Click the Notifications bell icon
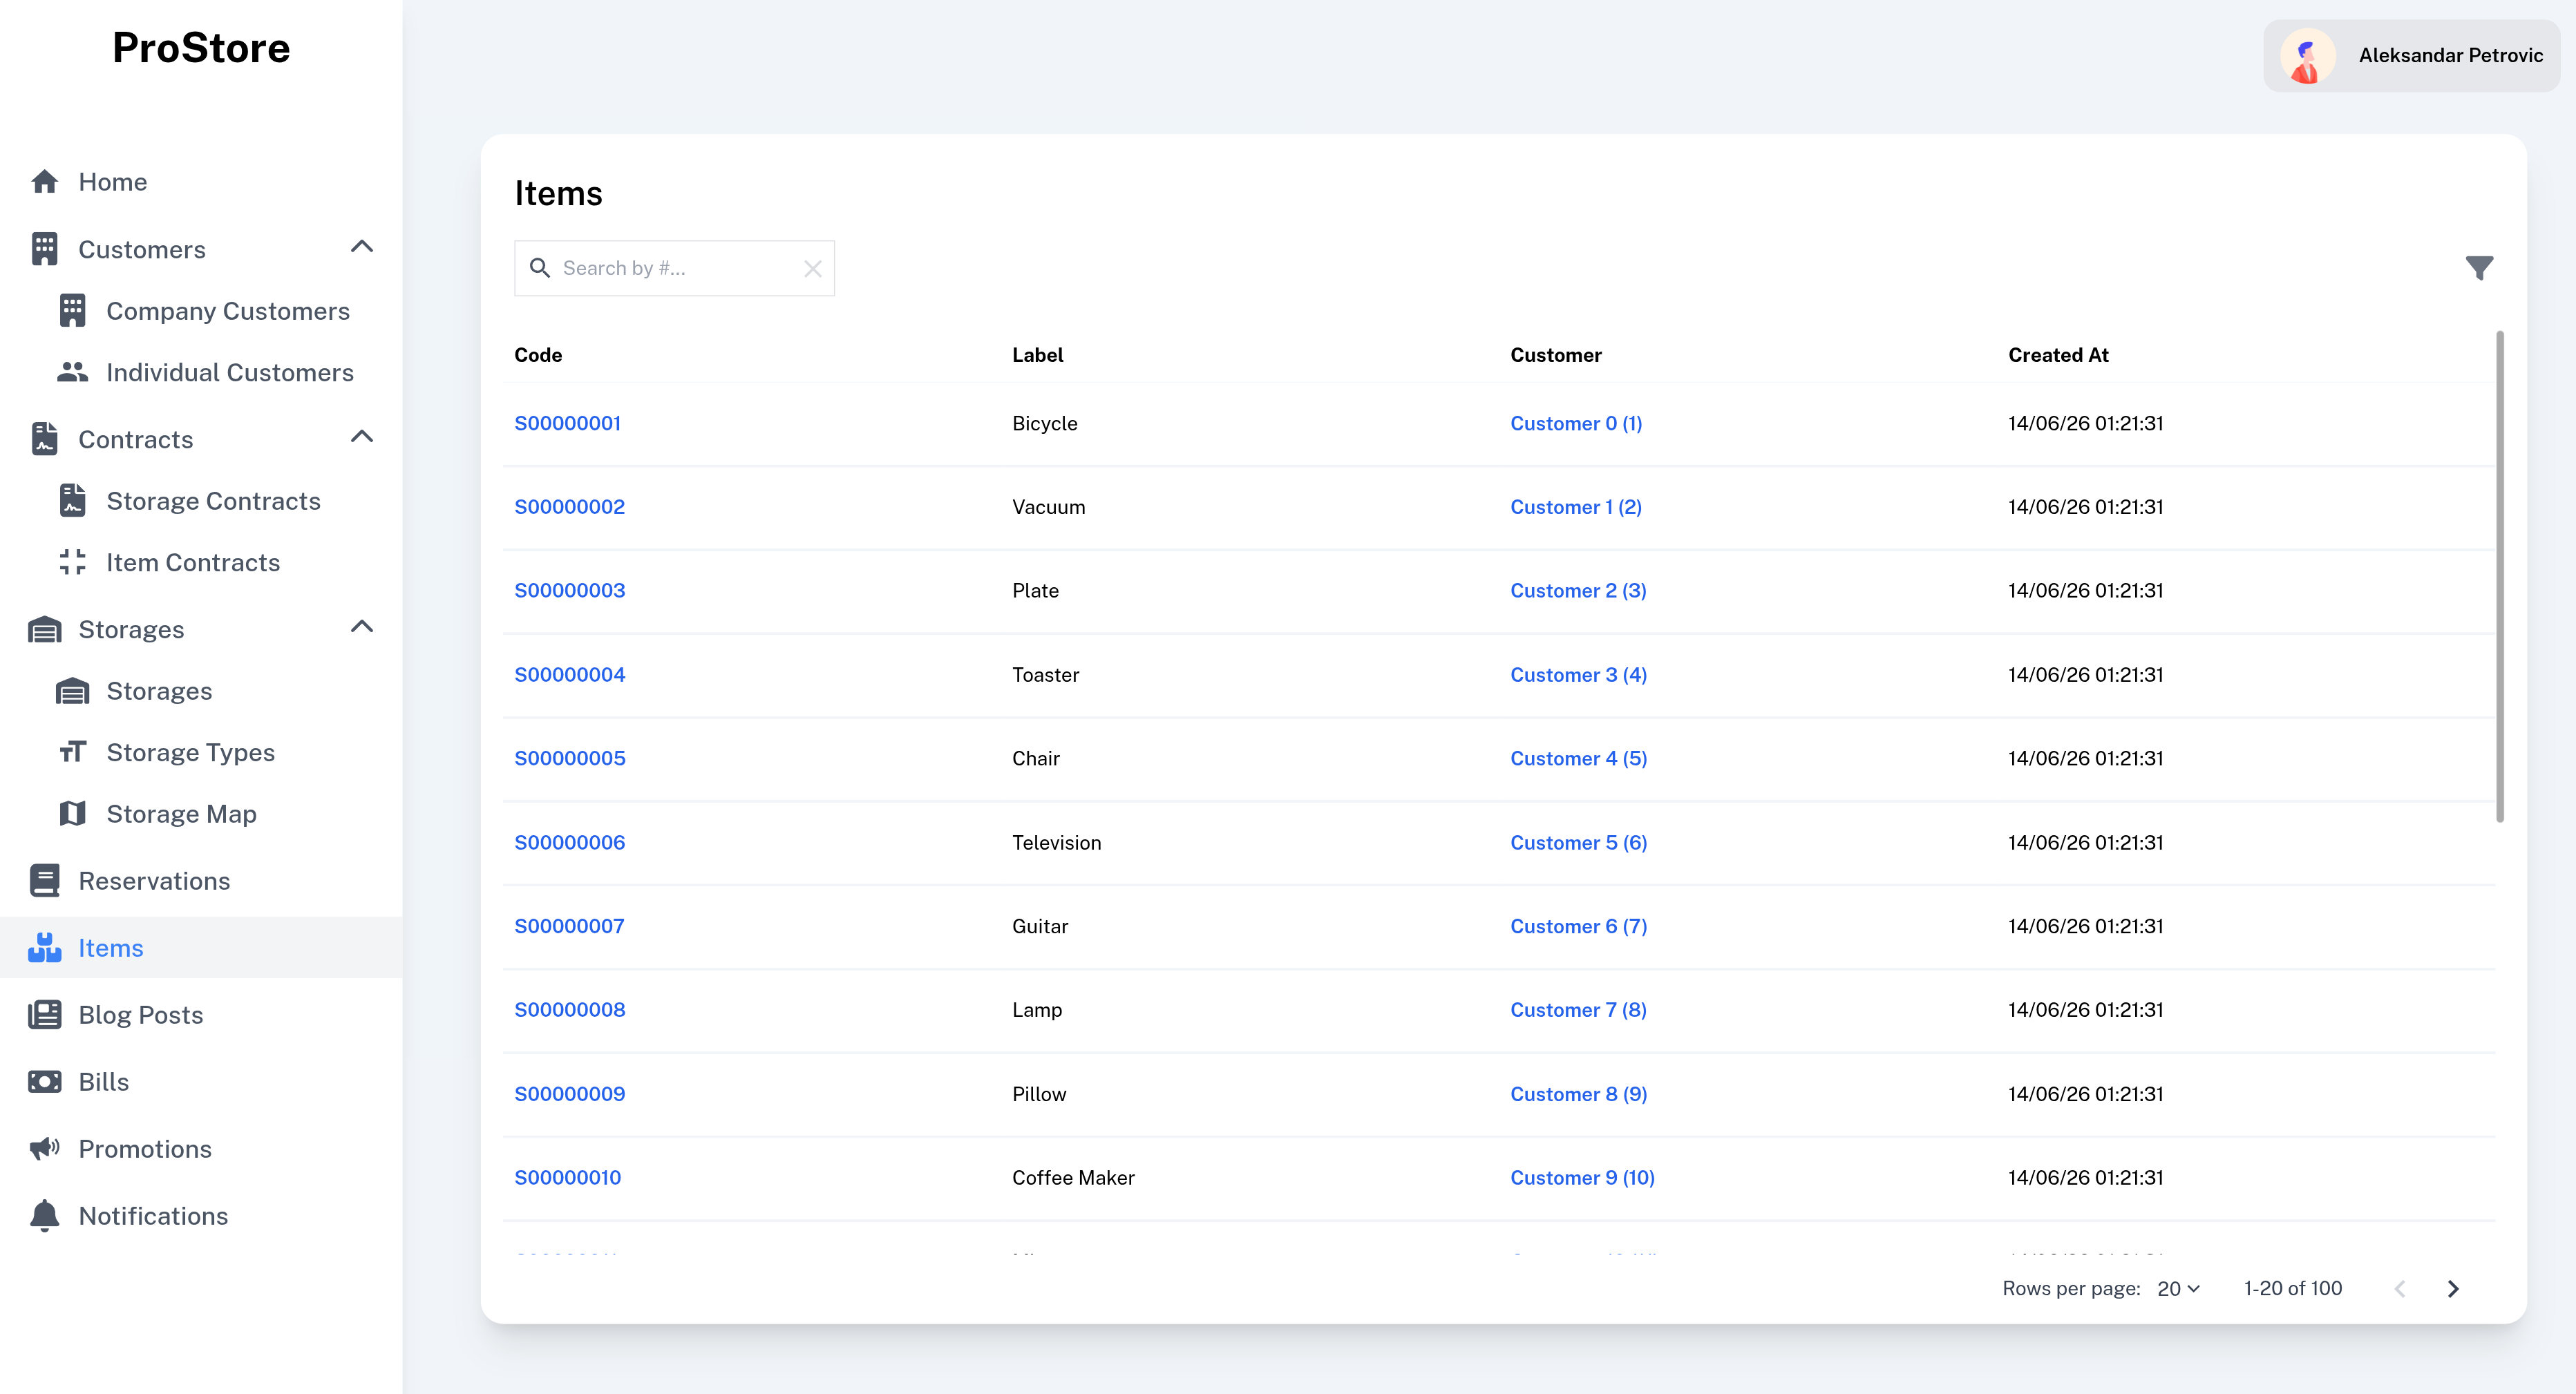2576x1394 pixels. pyautogui.click(x=44, y=1215)
